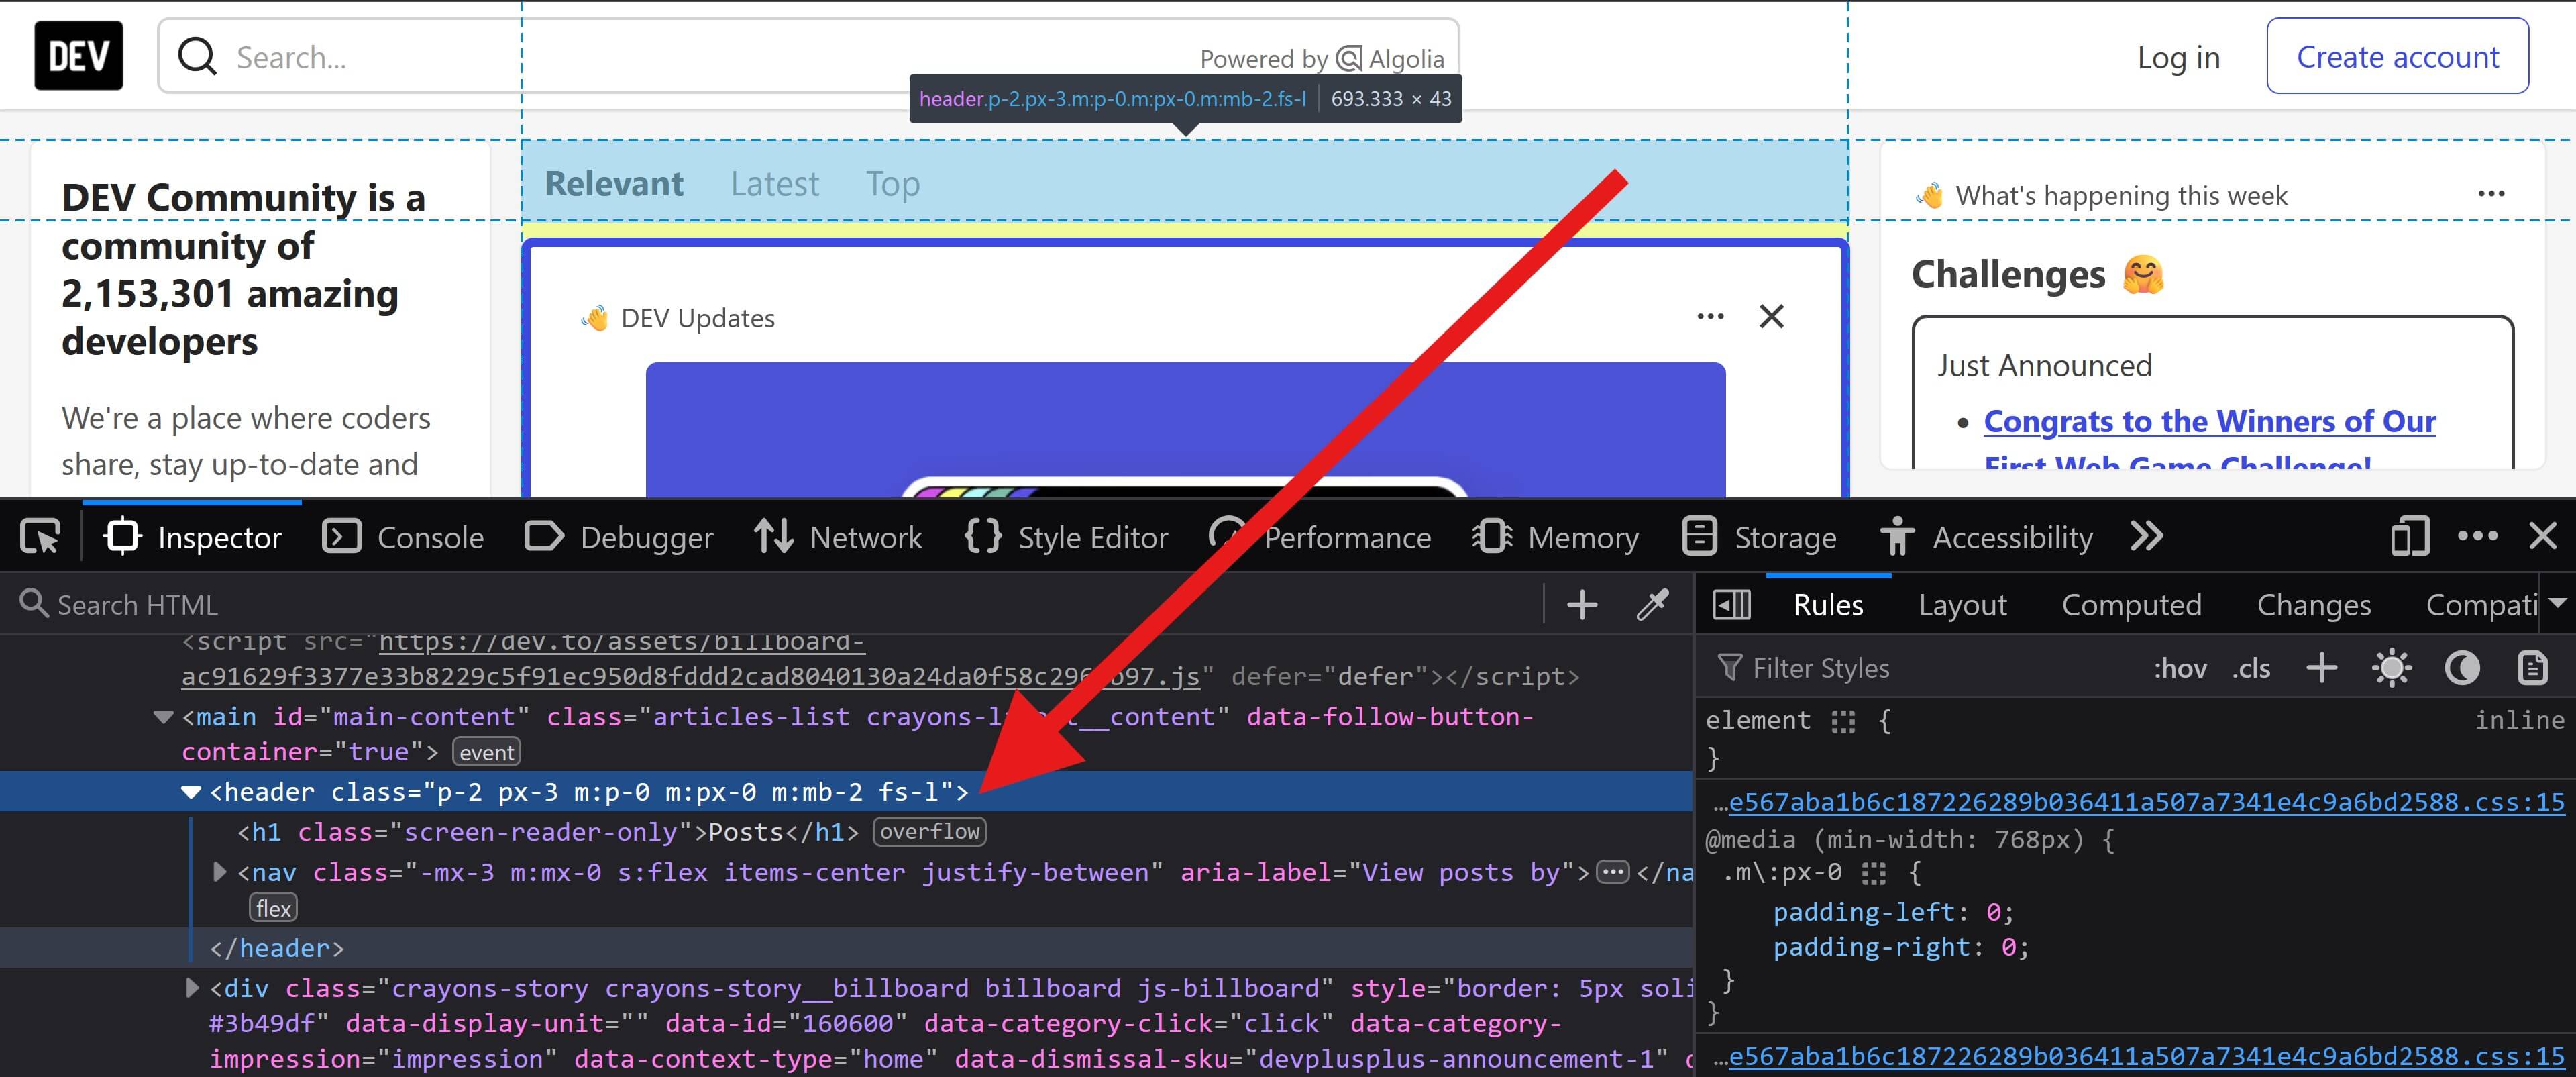Screen dimensions: 2576x1077
Task: Expand the nav element node
Action: coord(220,872)
